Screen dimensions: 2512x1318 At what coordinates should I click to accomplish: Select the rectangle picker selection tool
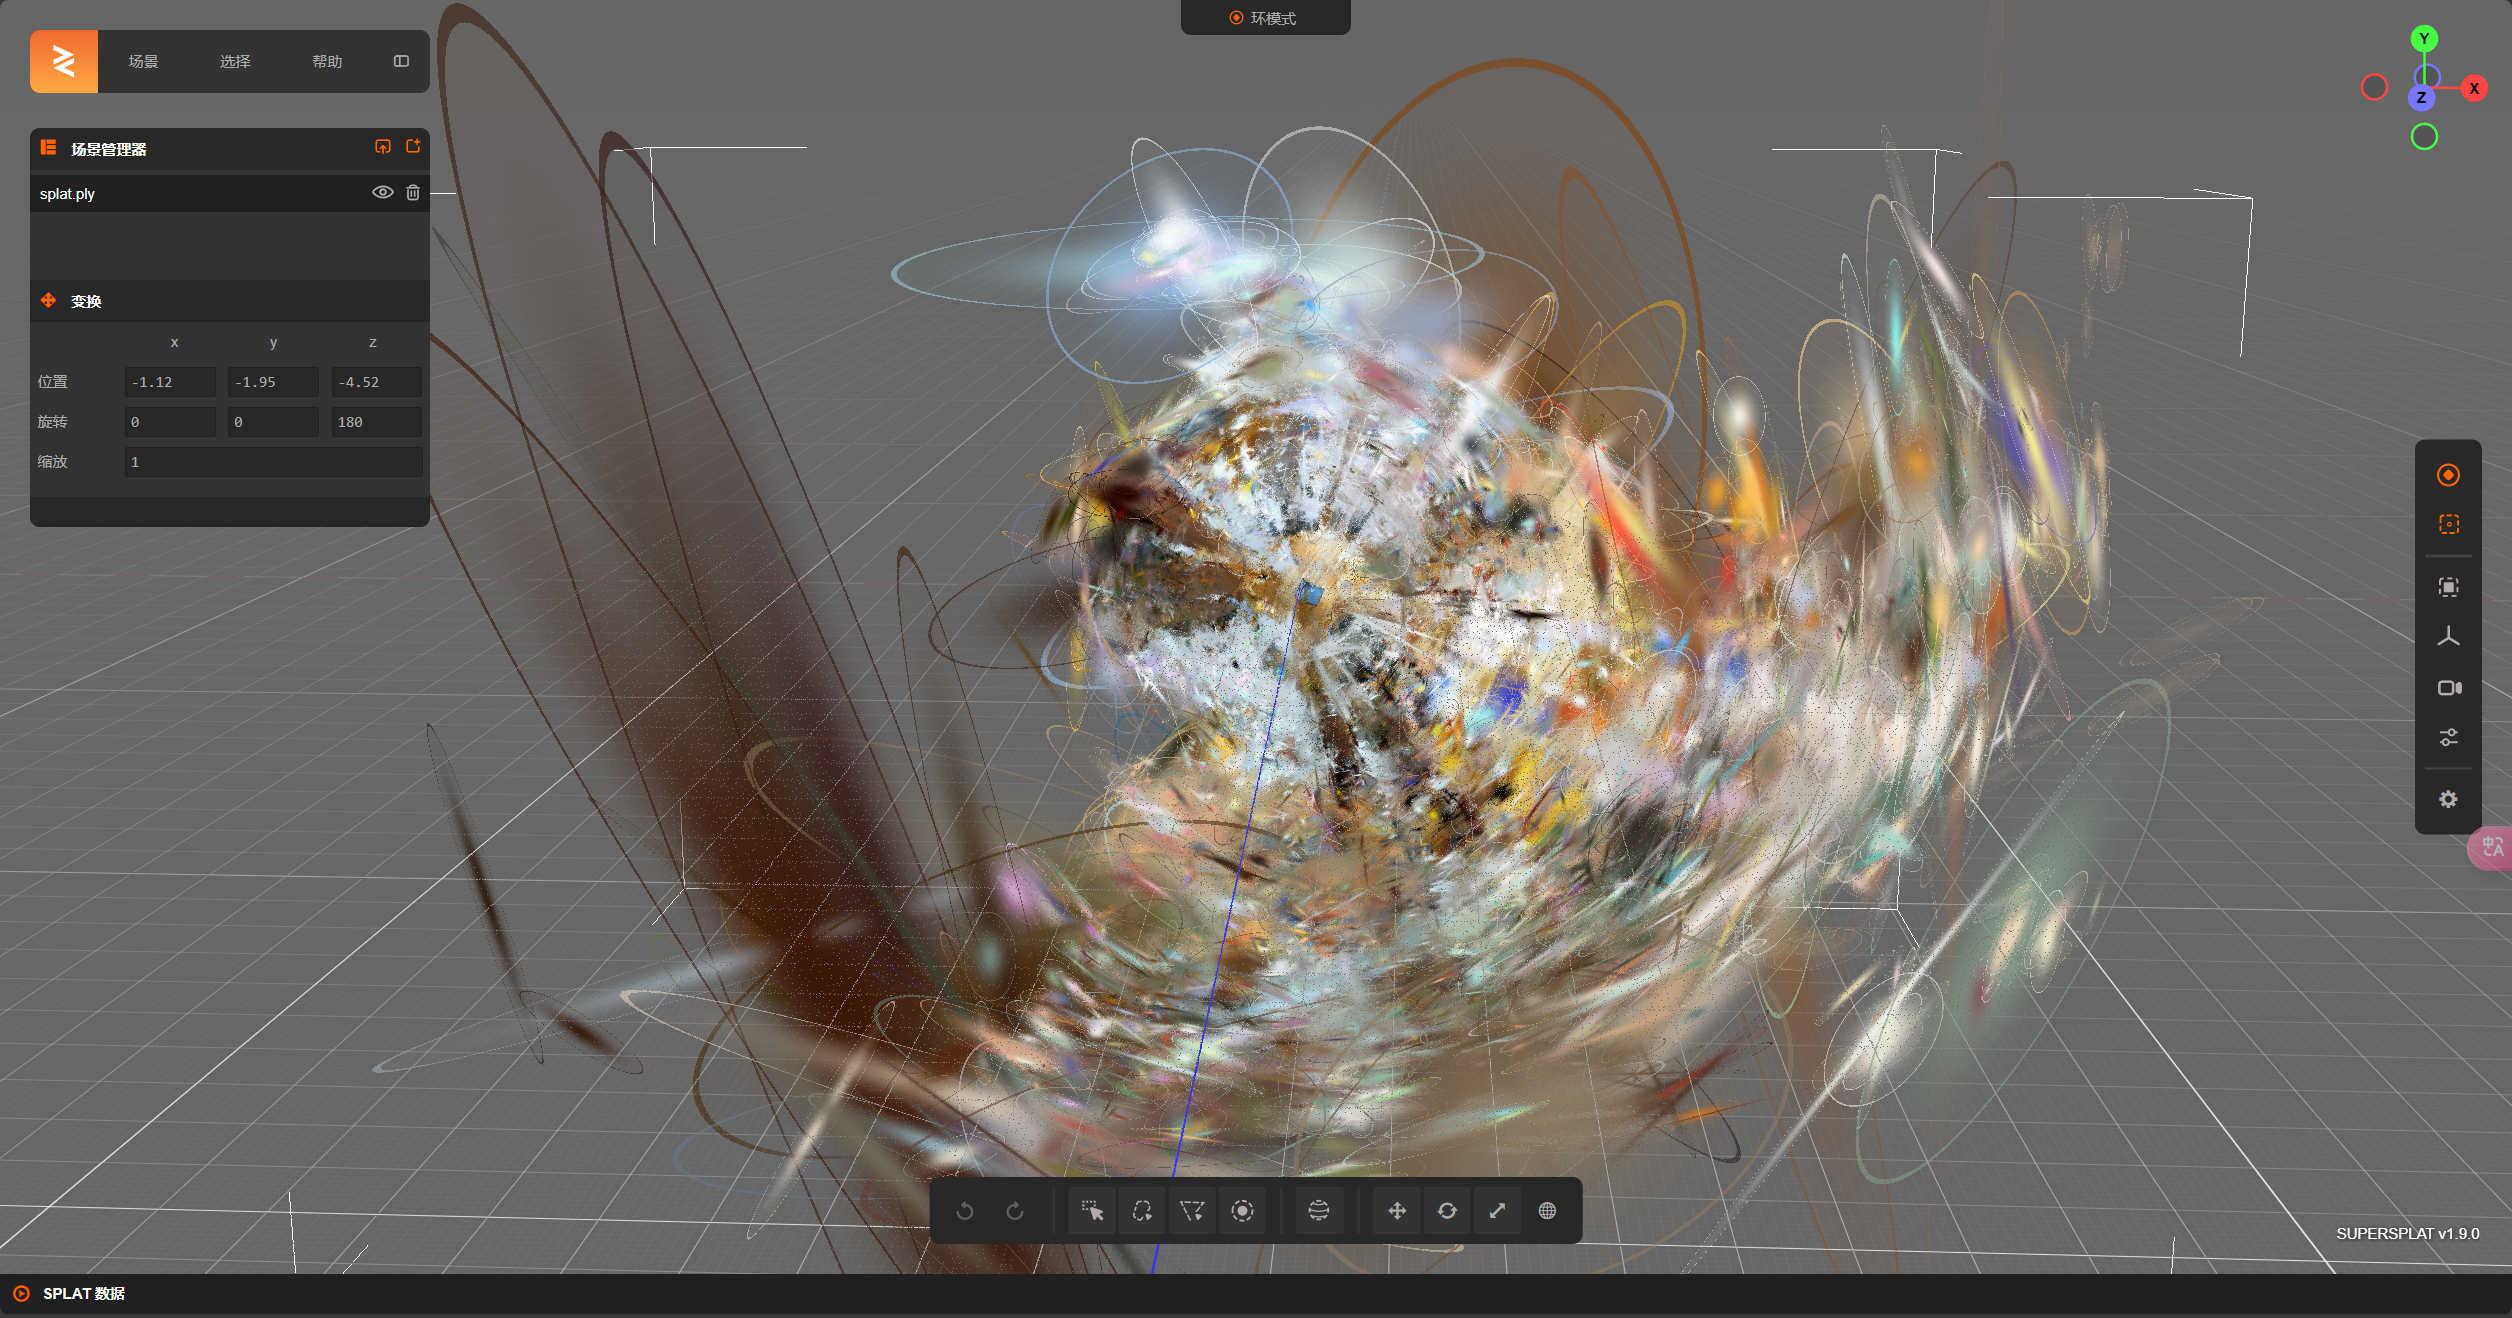click(x=1092, y=1211)
